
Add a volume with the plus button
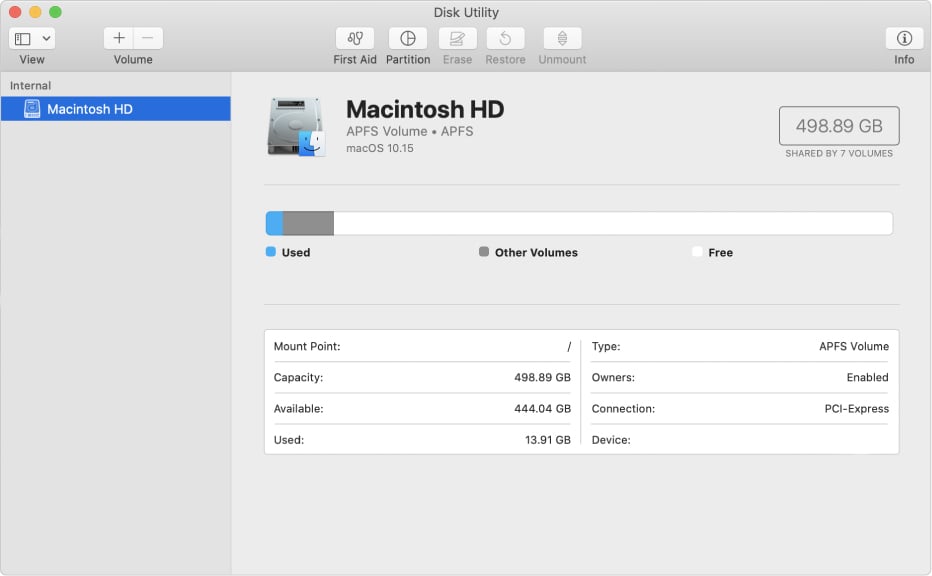(119, 38)
